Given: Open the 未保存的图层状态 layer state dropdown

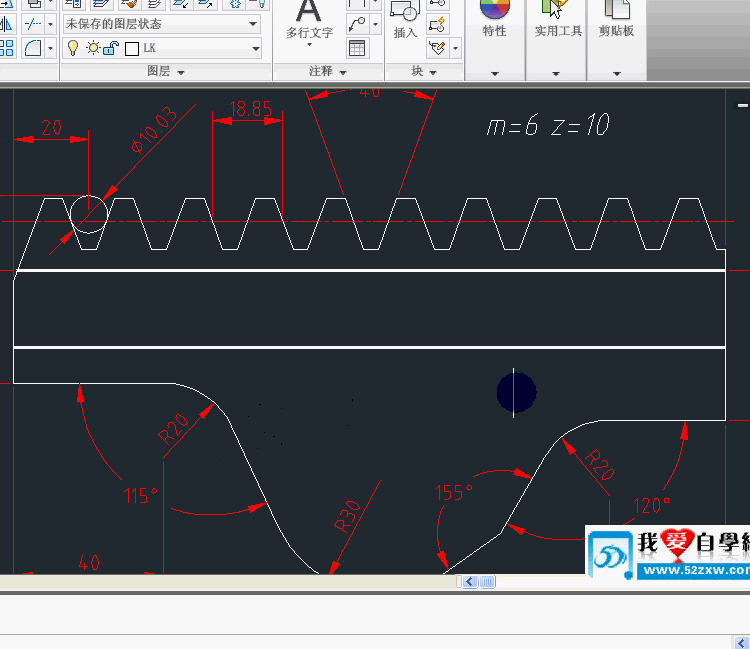Looking at the screenshot, I should [x=162, y=23].
